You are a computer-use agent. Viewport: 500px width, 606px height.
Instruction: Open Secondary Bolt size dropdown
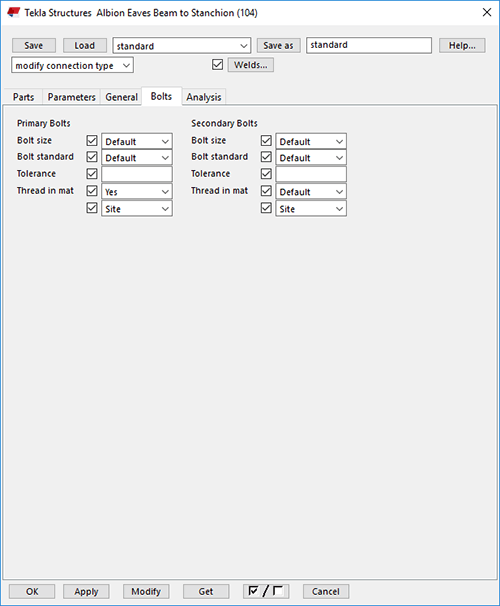(x=311, y=141)
